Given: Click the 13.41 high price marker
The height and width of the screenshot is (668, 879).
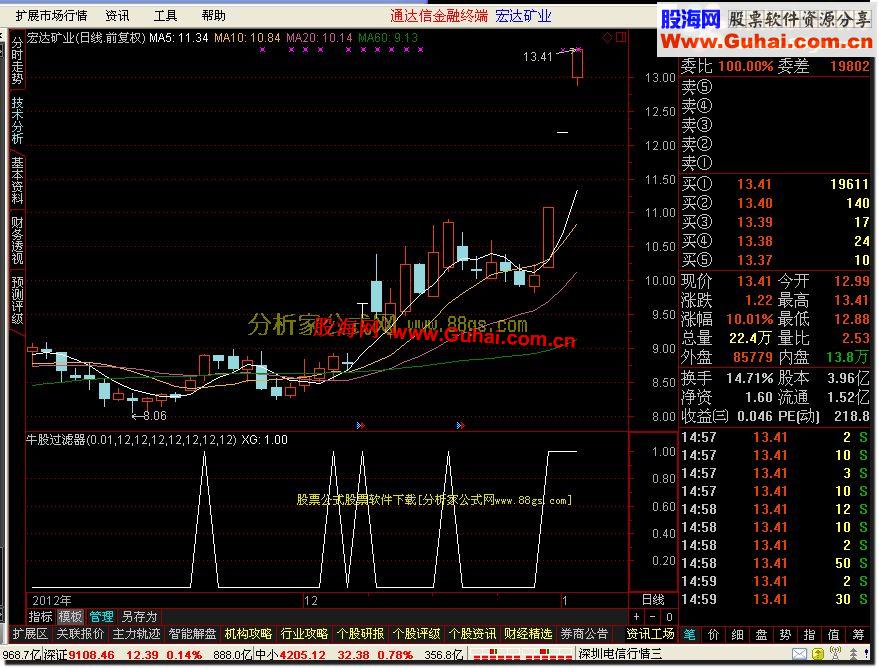Looking at the screenshot, I should (538, 57).
